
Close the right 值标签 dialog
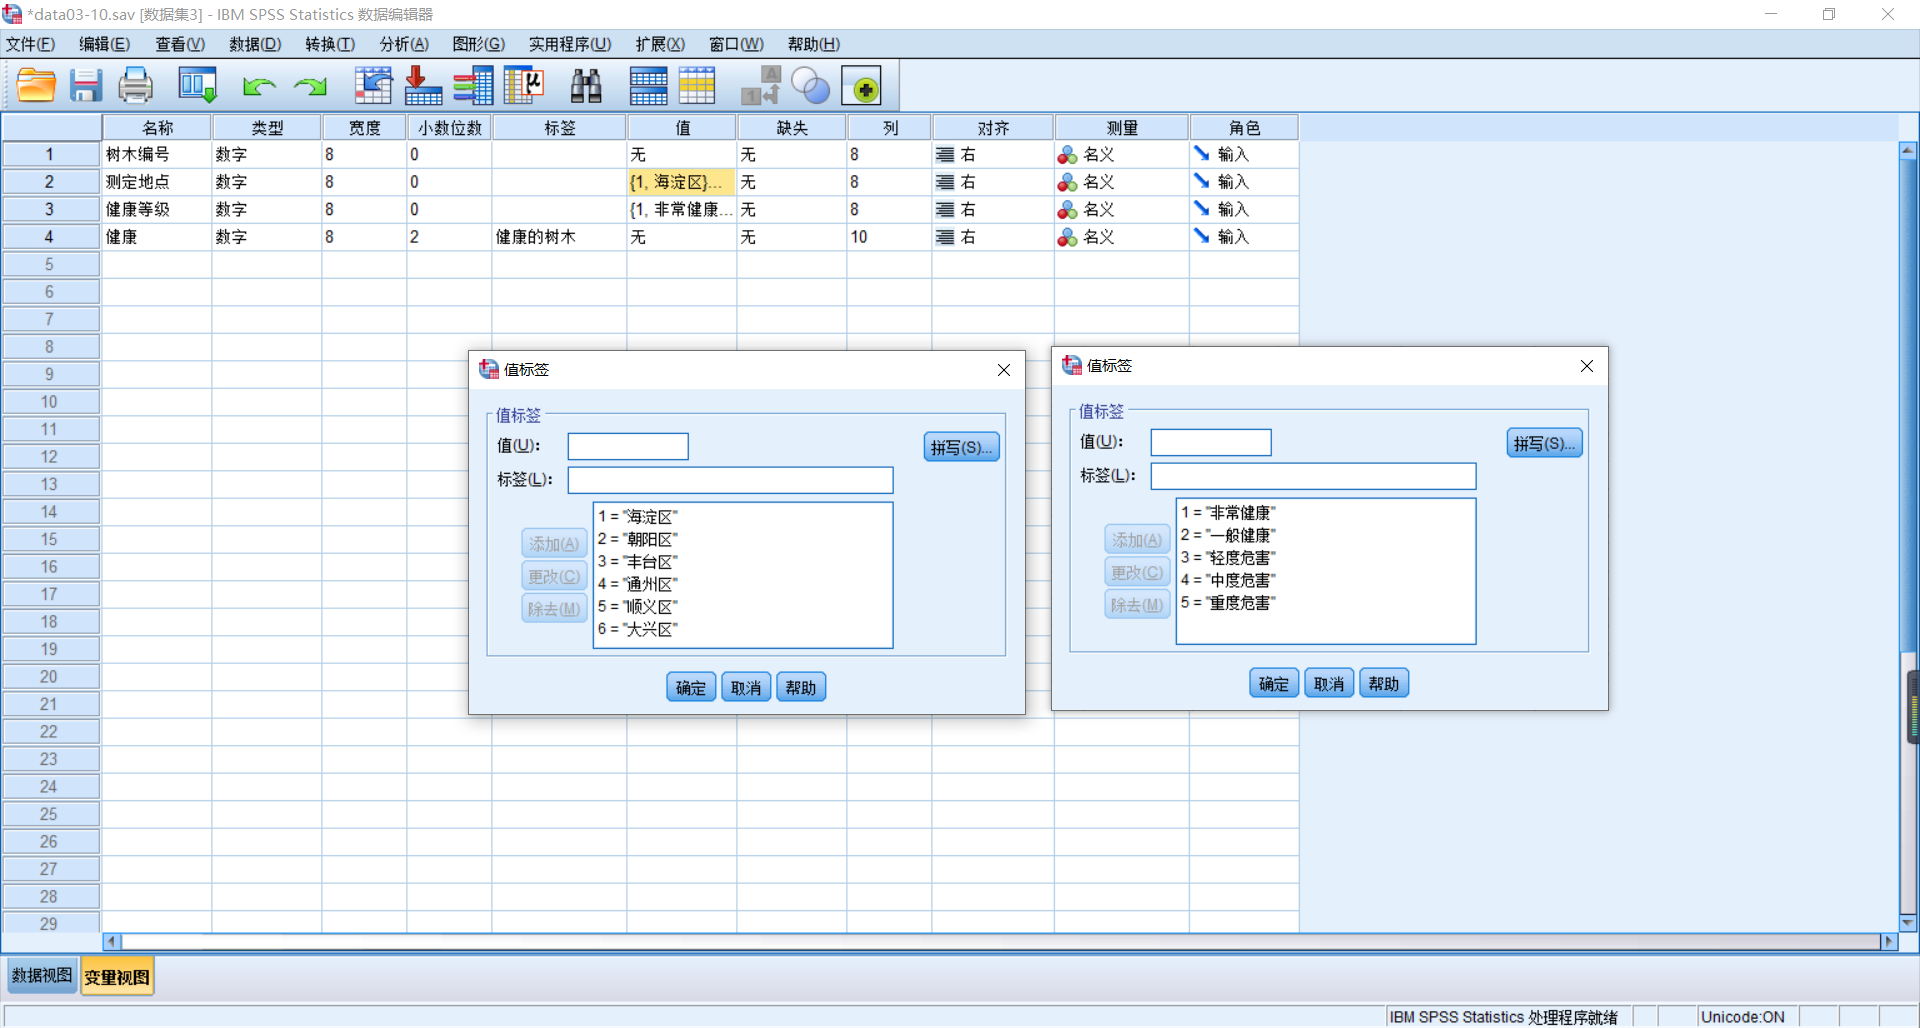[x=1587, y=366]
